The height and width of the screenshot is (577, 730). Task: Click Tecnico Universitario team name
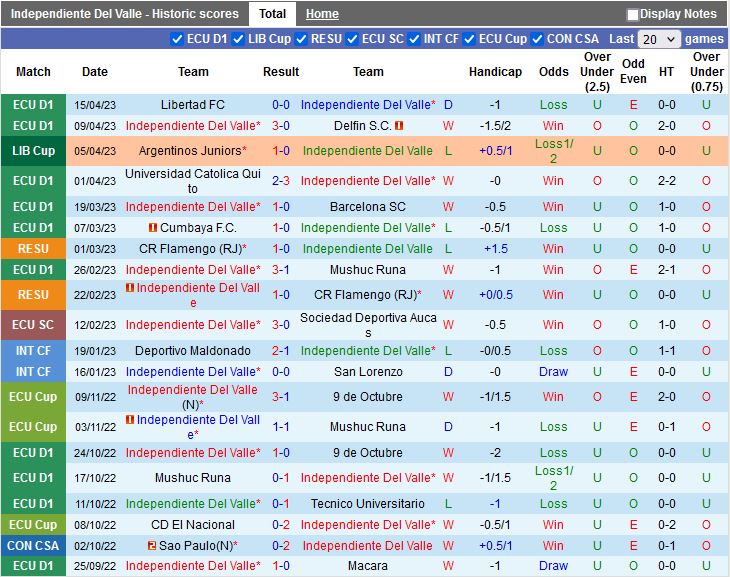click(368, 503)
